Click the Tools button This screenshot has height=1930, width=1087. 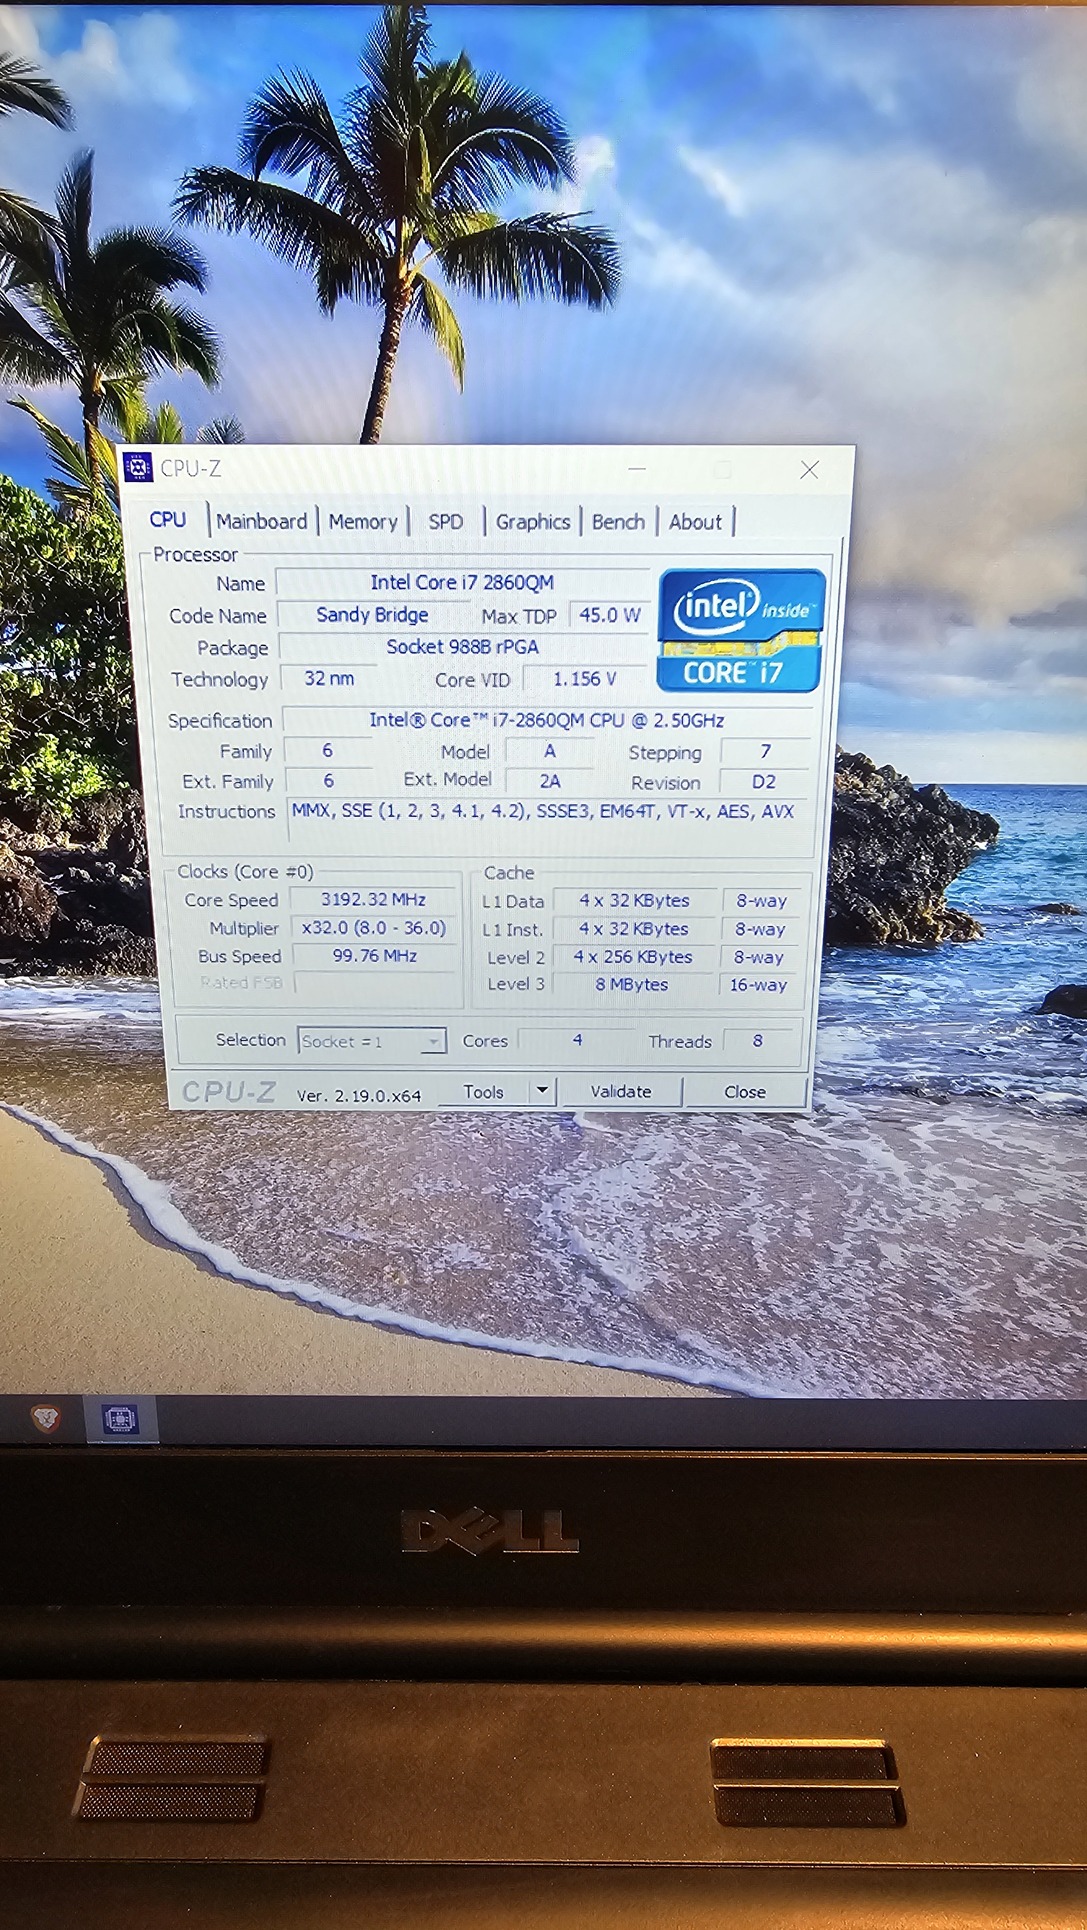click(483, 1092)
